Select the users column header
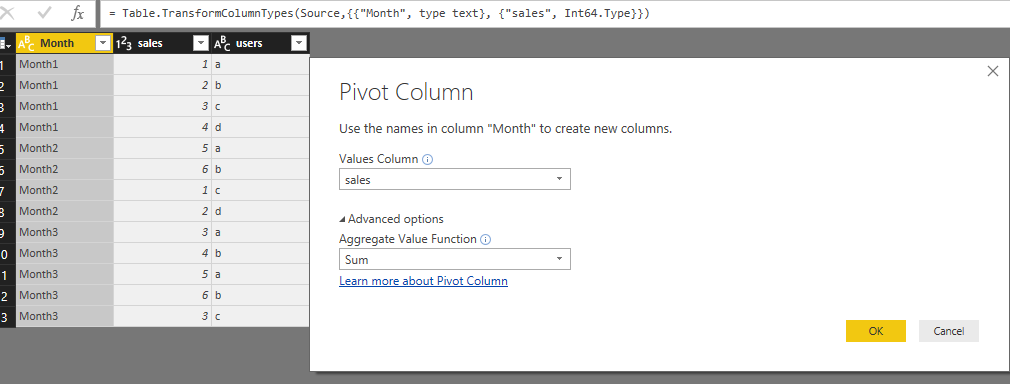 click(260, 43)
